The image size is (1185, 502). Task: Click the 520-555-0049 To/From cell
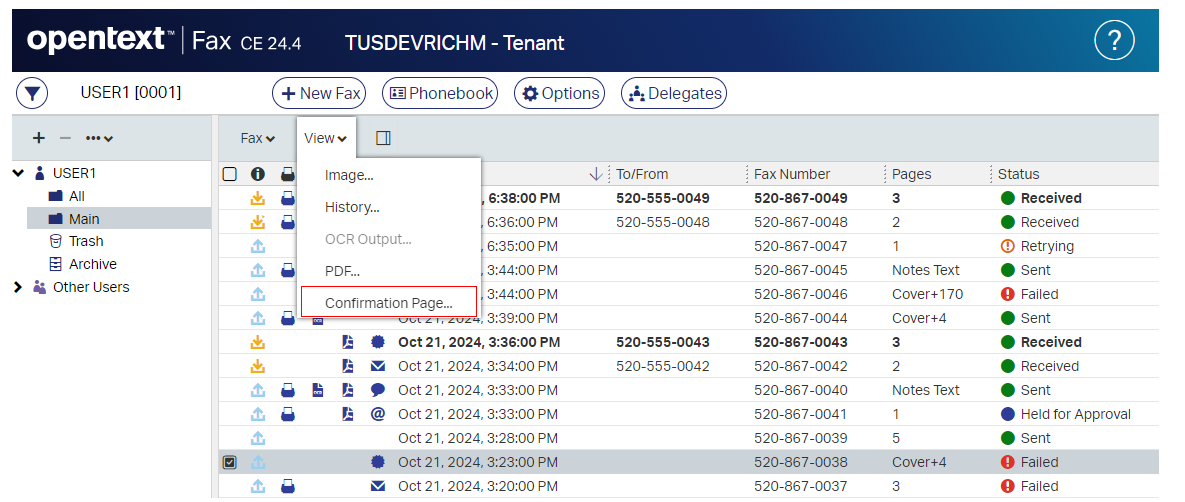[663, 198]
